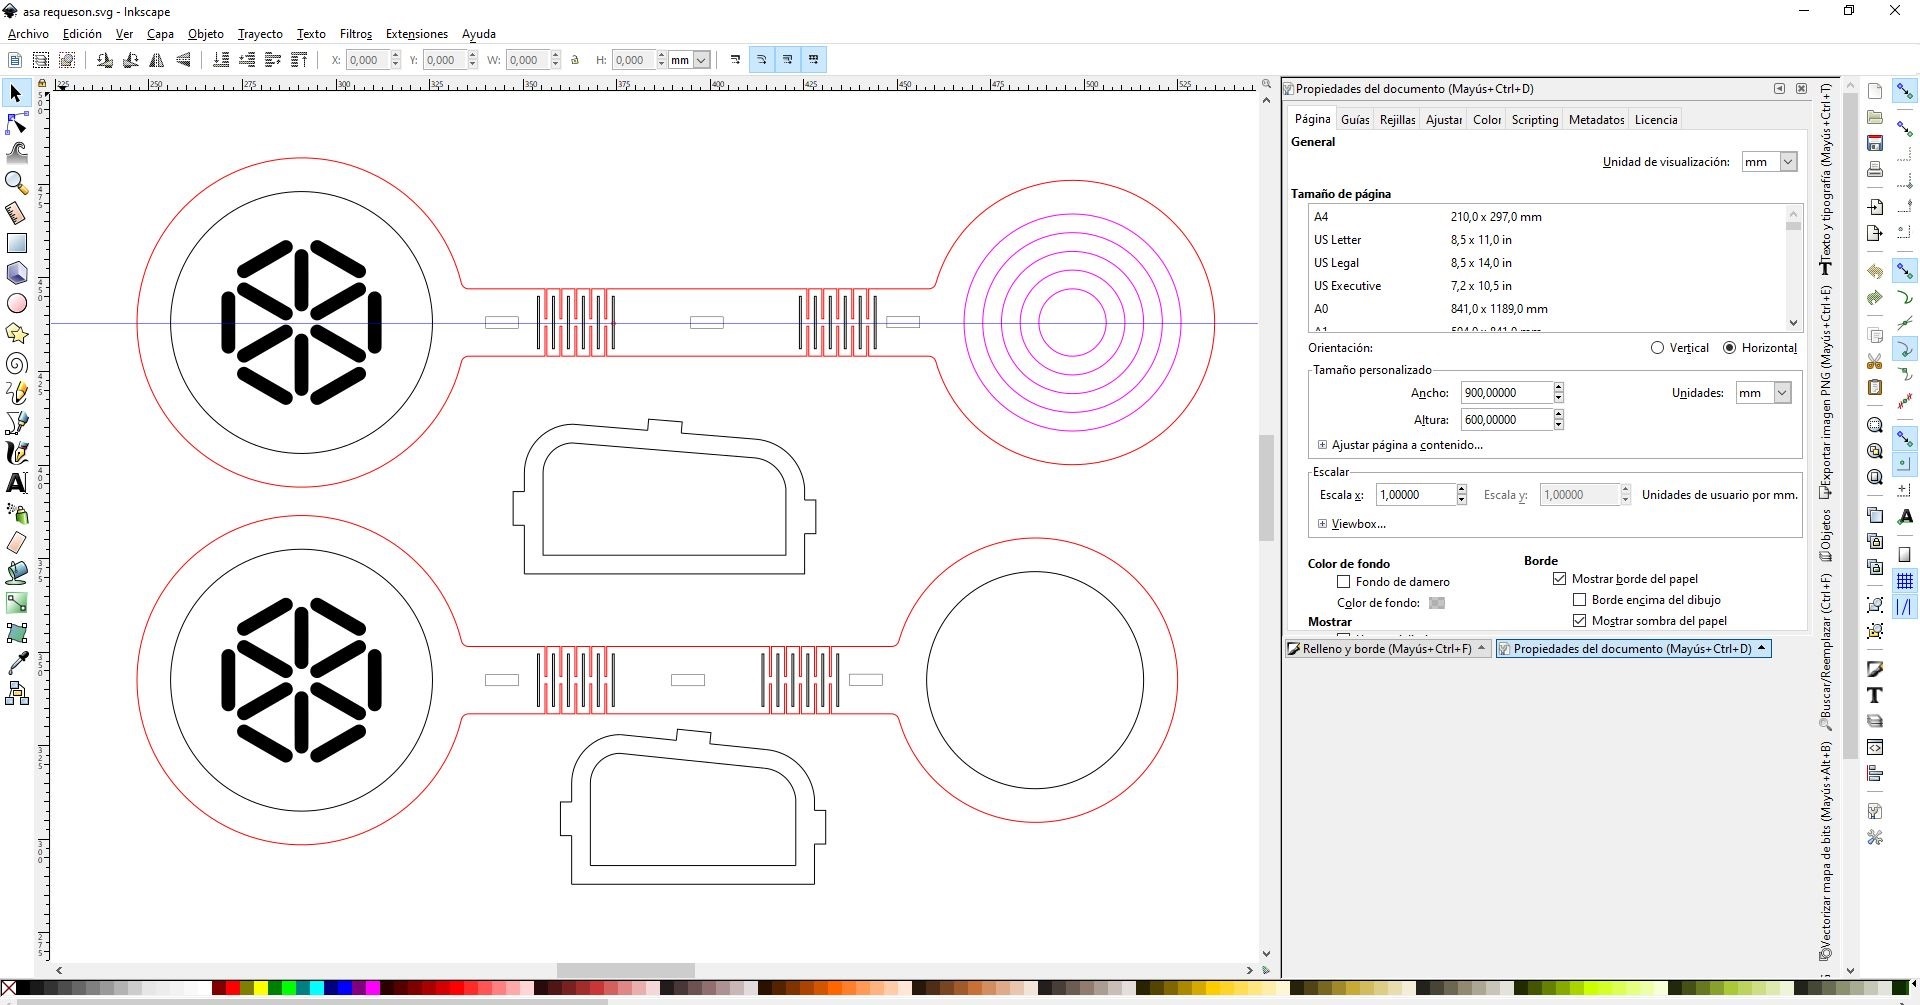Open the Archivo menu
1920x1005 pixels.
click(28, 34)
